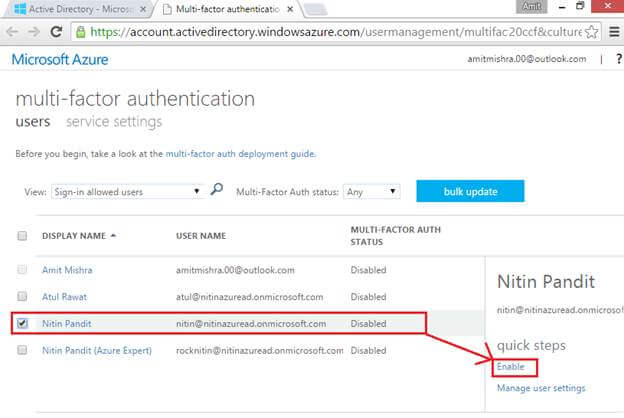Check the Amit Mishra row checkbox

coord(22,270)
